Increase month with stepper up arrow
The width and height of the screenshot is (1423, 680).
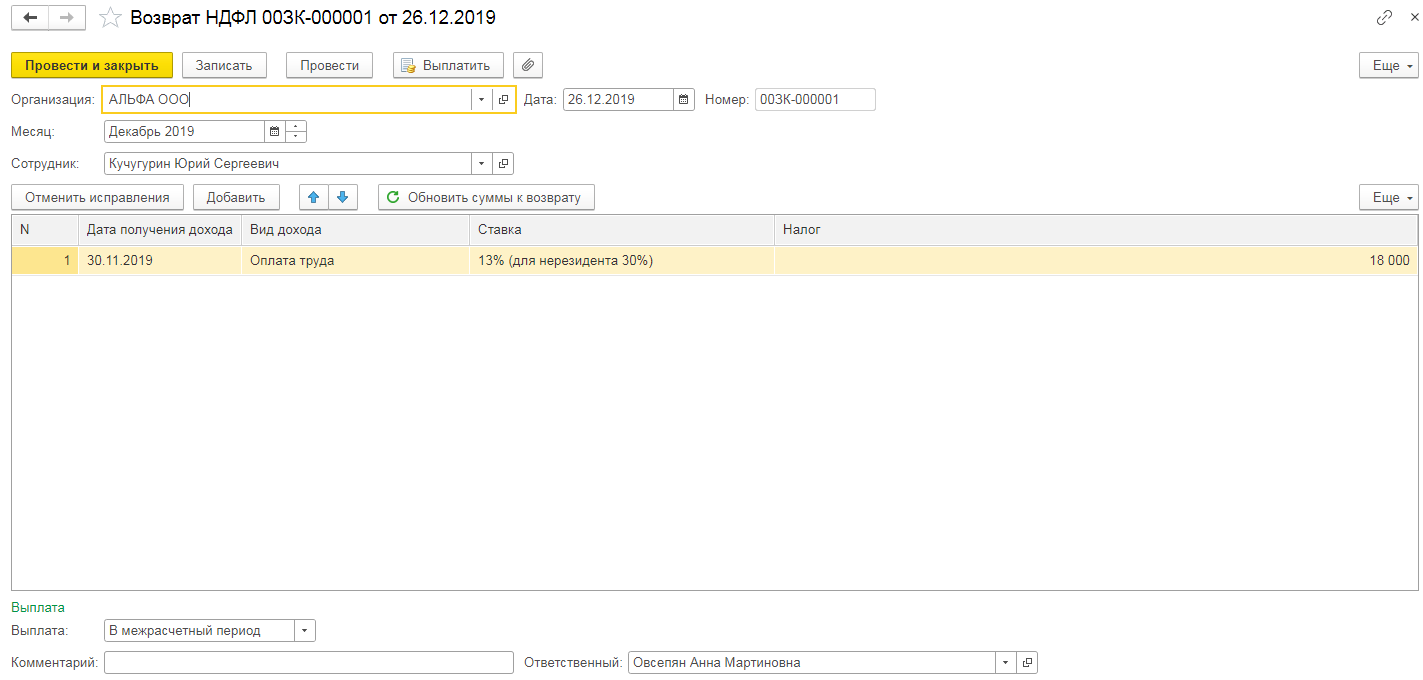pyautogui.click(x=296, y=127)
